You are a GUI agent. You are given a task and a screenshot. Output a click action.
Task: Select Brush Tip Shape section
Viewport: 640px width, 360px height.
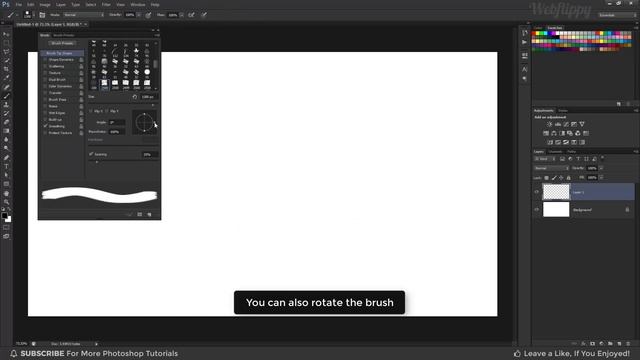click(62, 53)
